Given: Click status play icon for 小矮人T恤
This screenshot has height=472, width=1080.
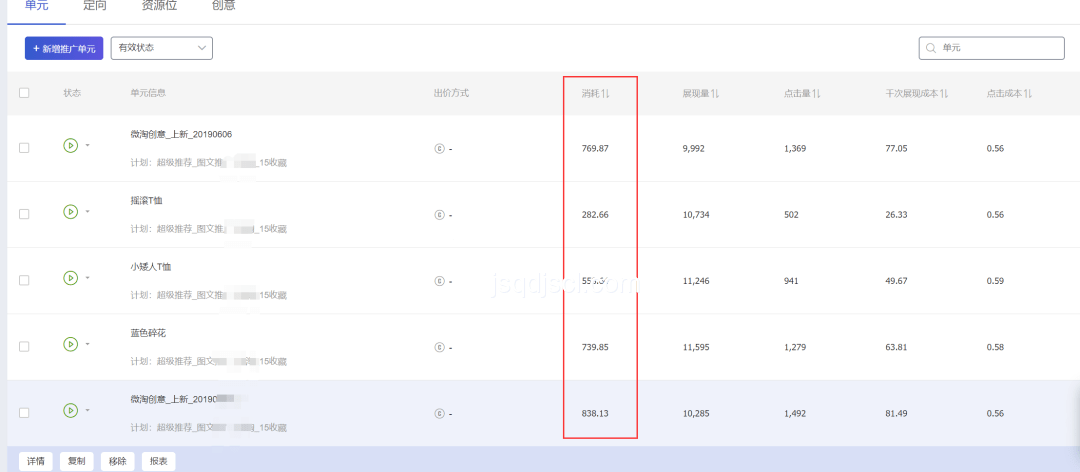Looking at the screenshot, I should (70, 278).
